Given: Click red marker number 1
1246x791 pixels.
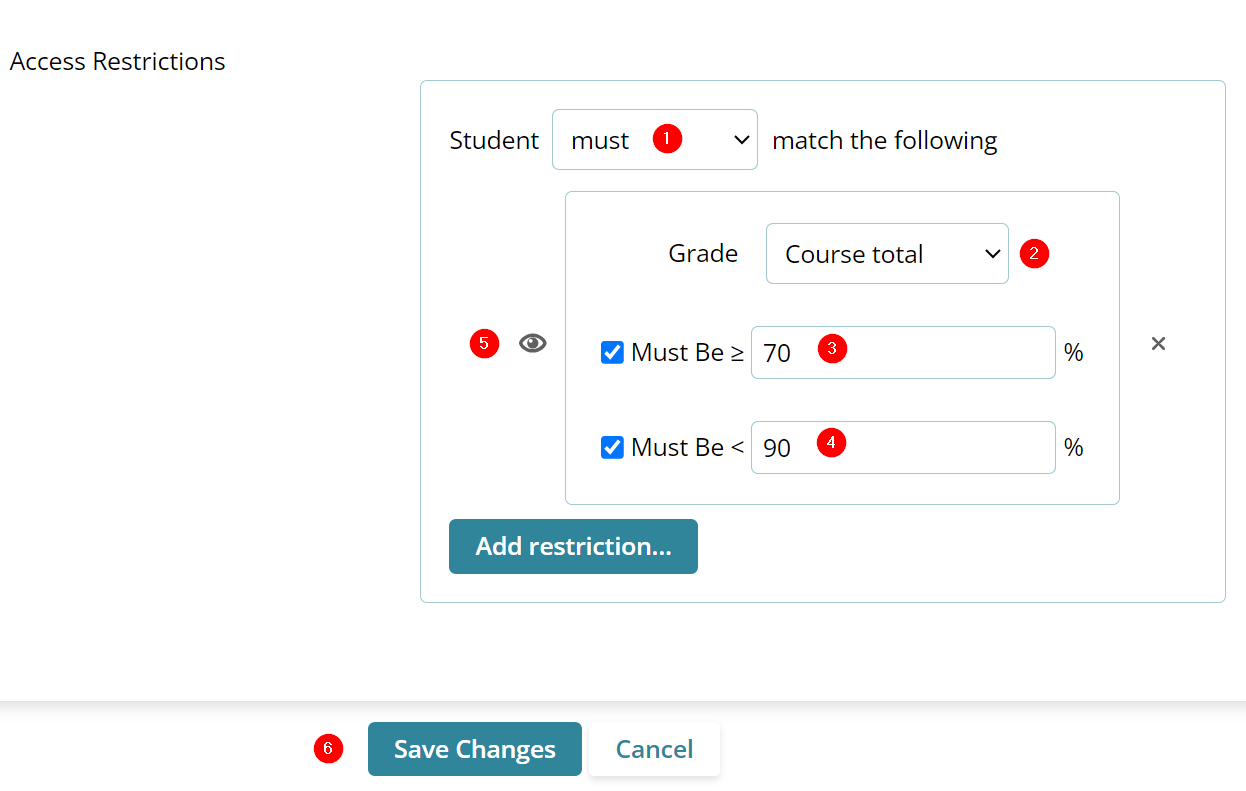Looking at the screenshot, I should tap(667, 139).
